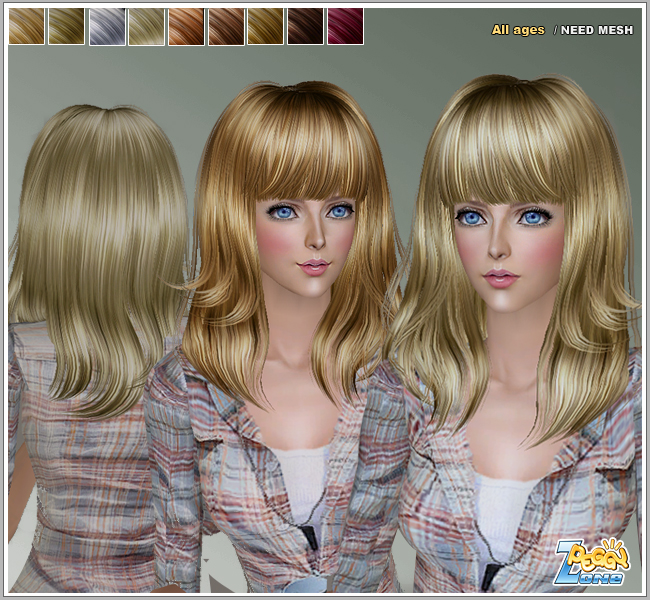Screen dimensions: 650x600
Task: Pick the auburn brown hair swatch
Action: click(226, 27)
